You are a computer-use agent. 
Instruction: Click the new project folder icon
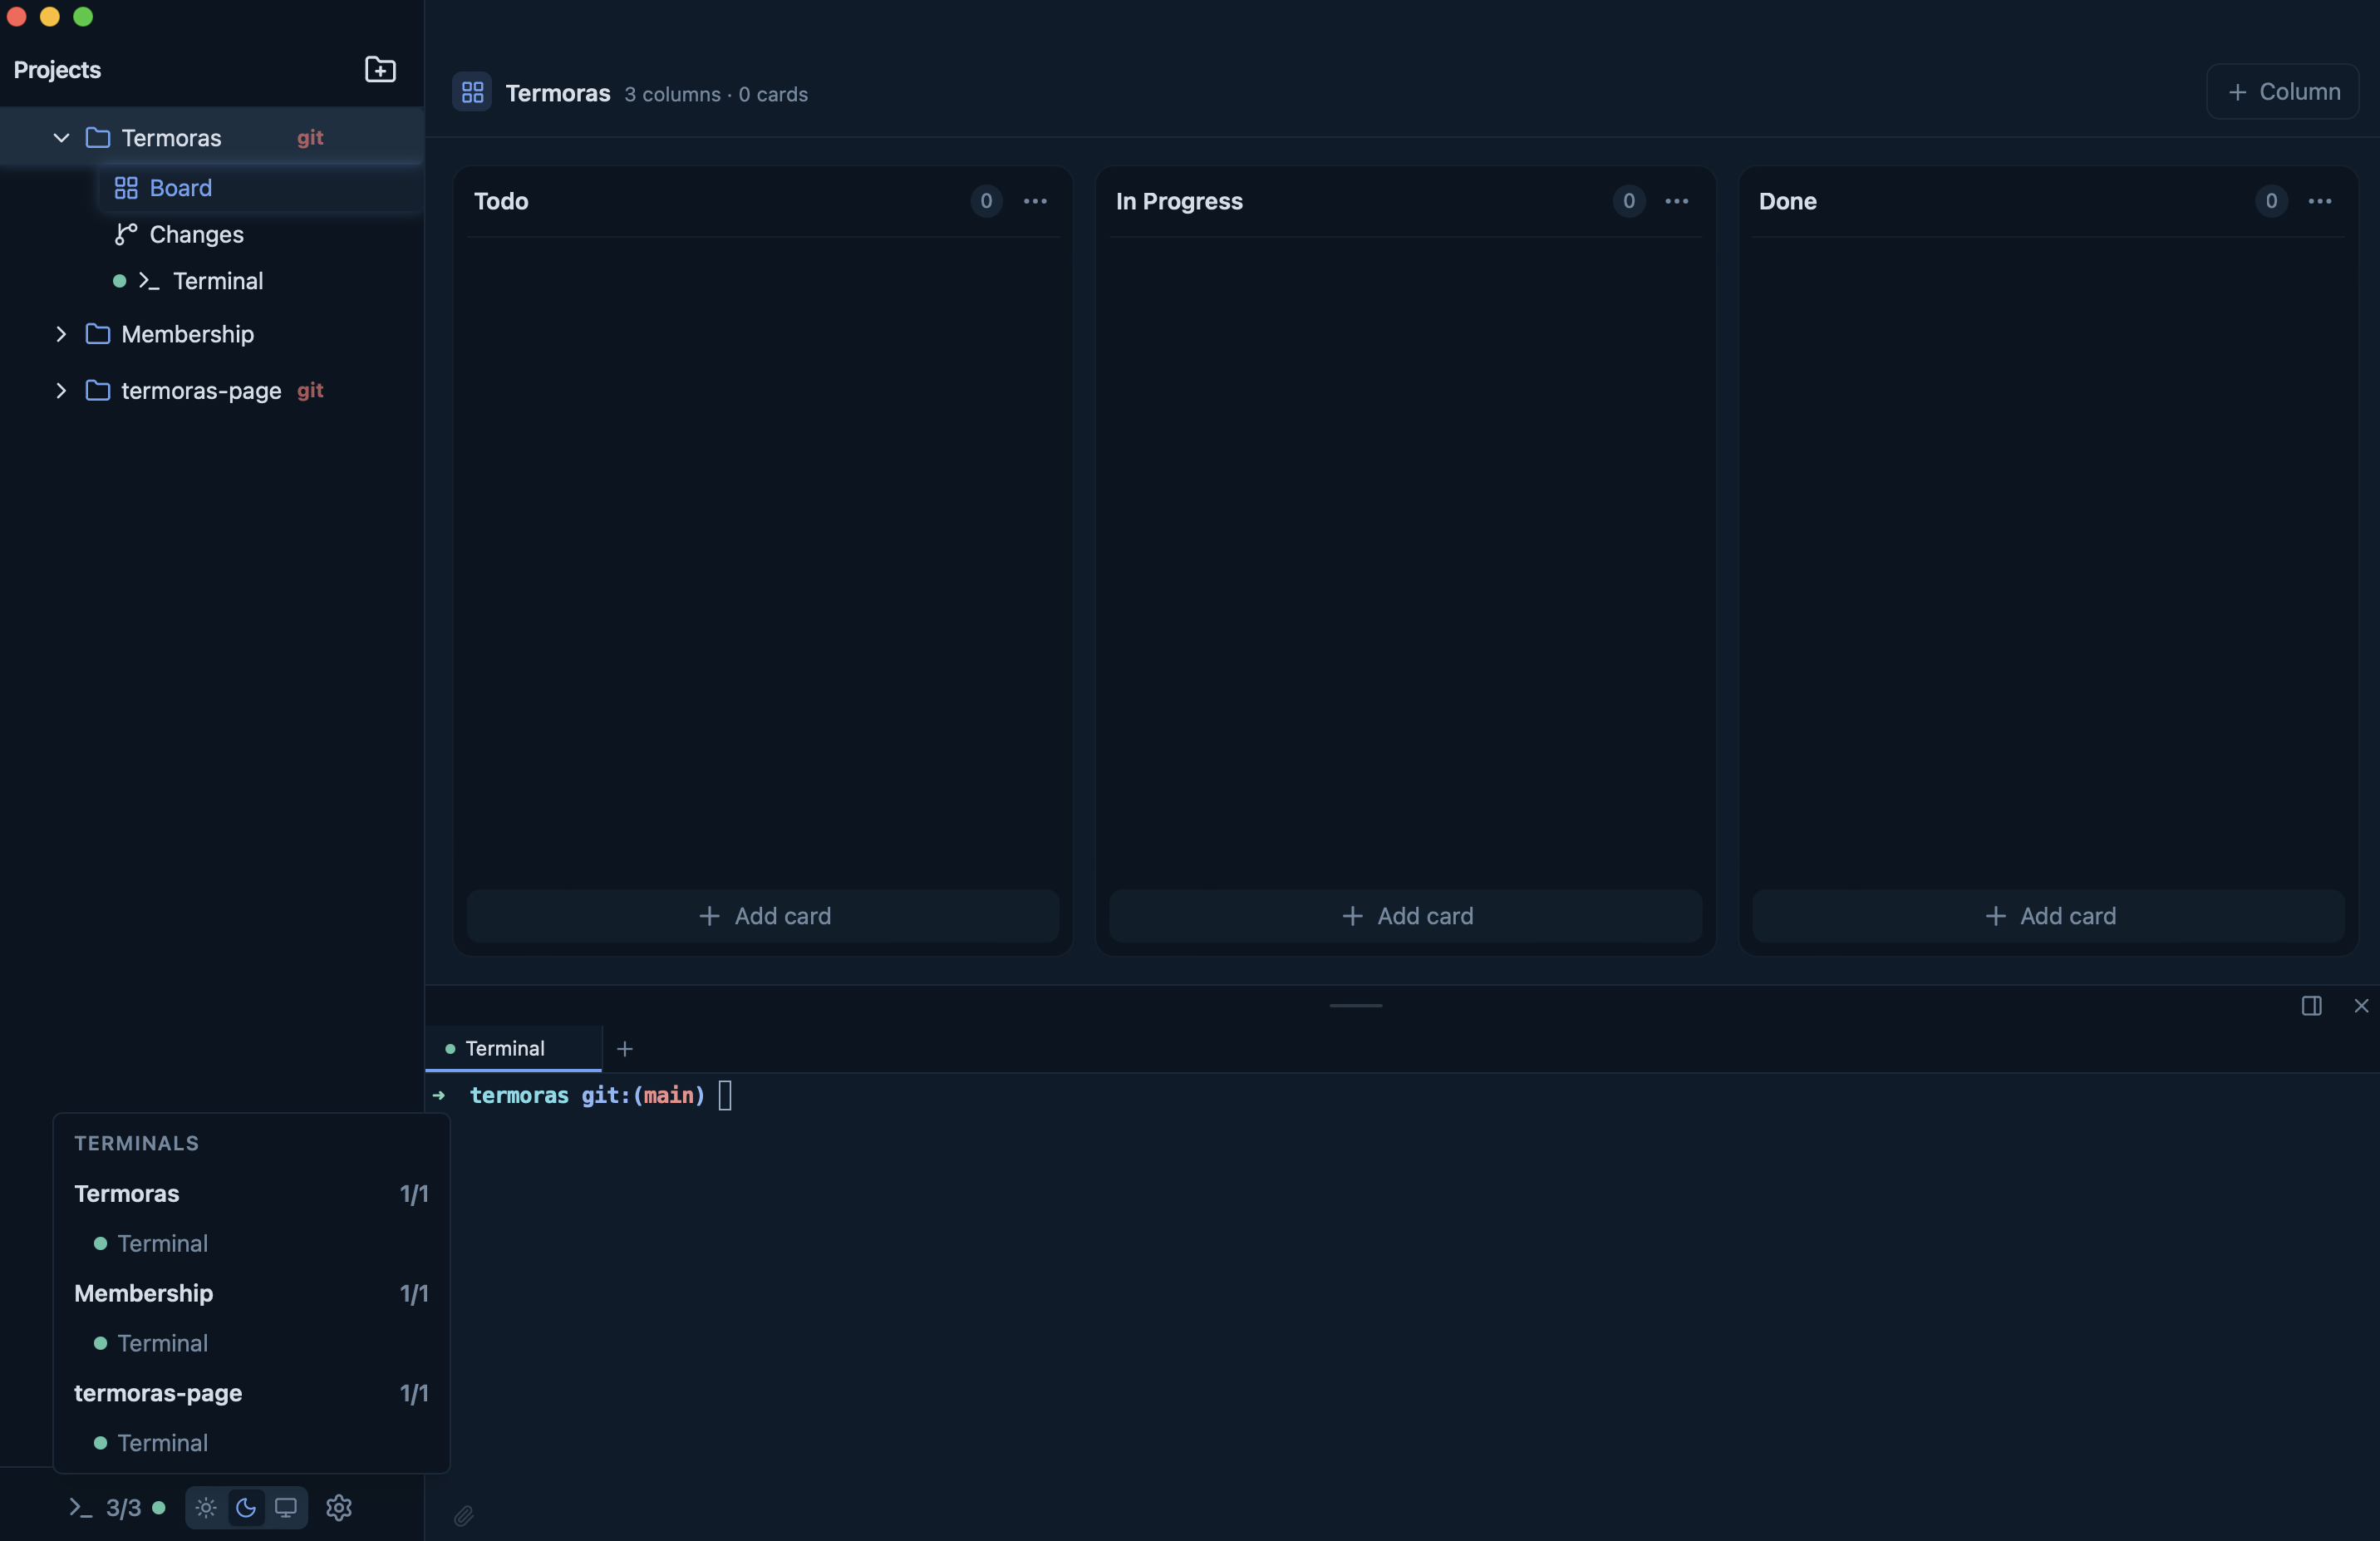[380, 68]
